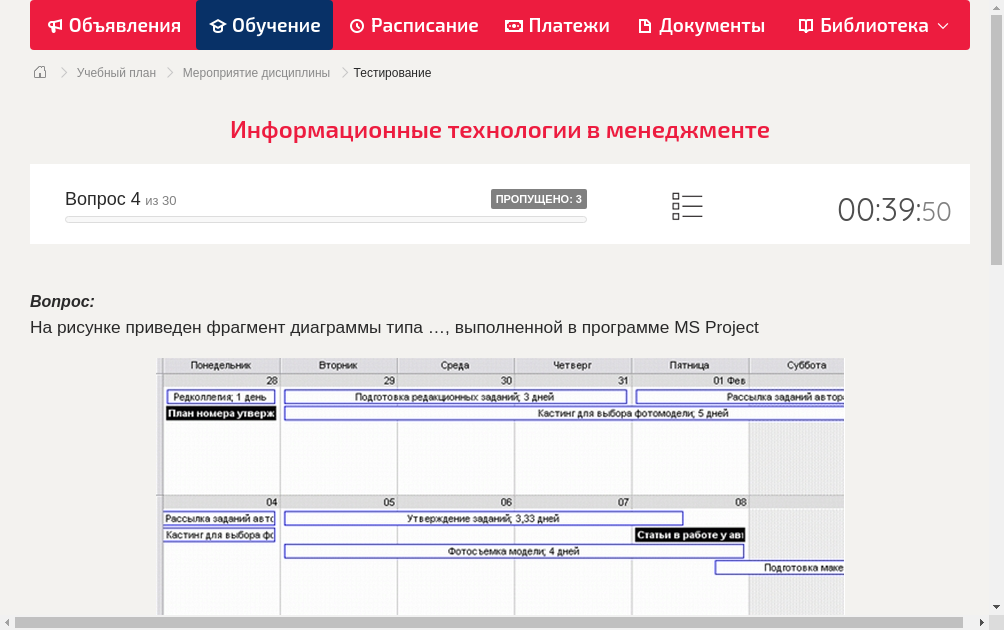Click the book icon next to Библиотека
This screenshot has width=1004, height=630.
tap(804, 25)
